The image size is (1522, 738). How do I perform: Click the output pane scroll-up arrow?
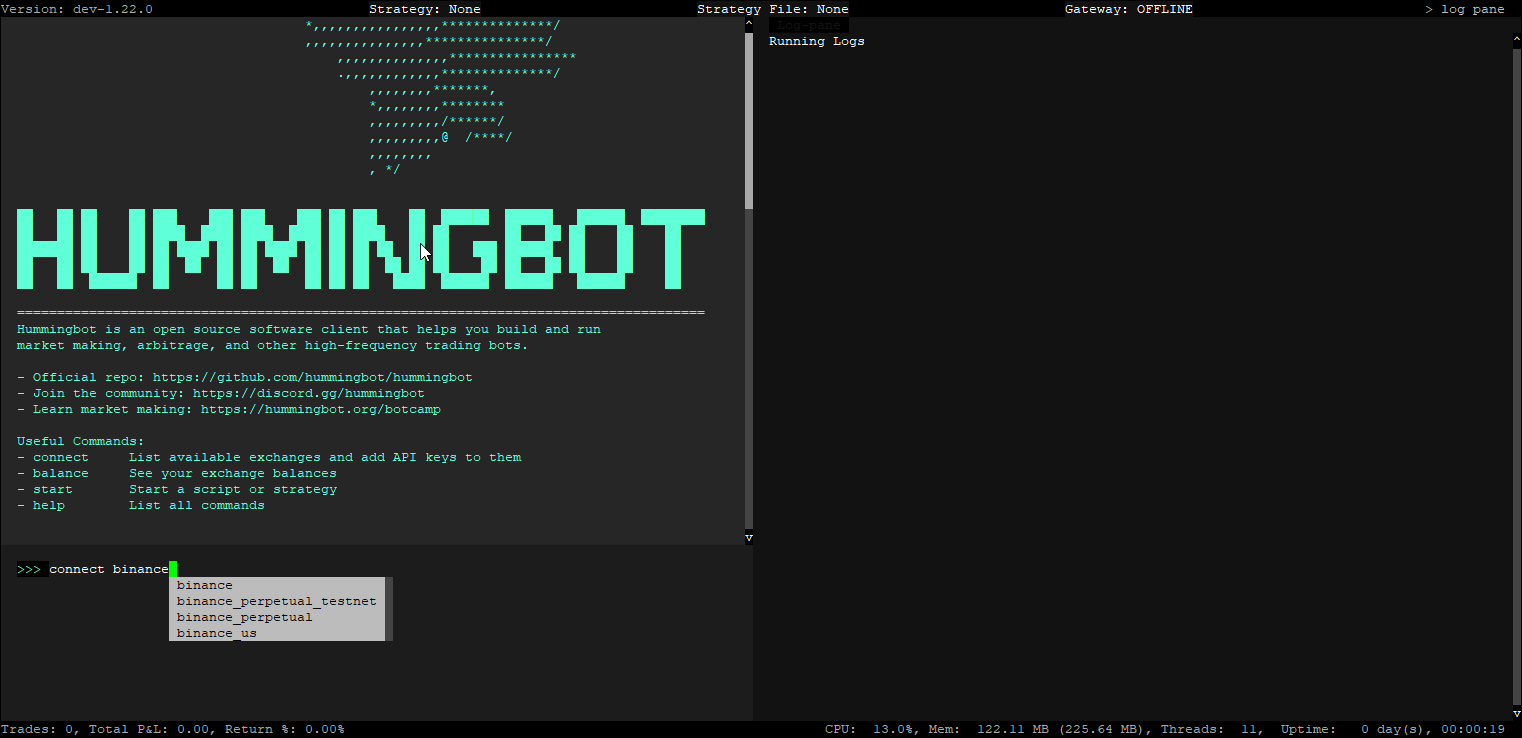(749, 22)
